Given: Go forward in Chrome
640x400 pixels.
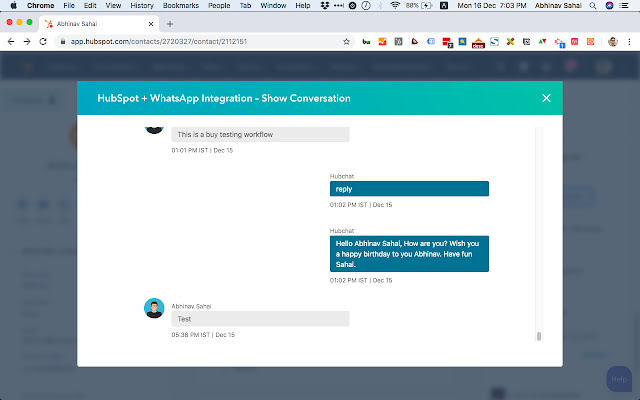Looking at the screenshot, I should [x=27, y=42].
